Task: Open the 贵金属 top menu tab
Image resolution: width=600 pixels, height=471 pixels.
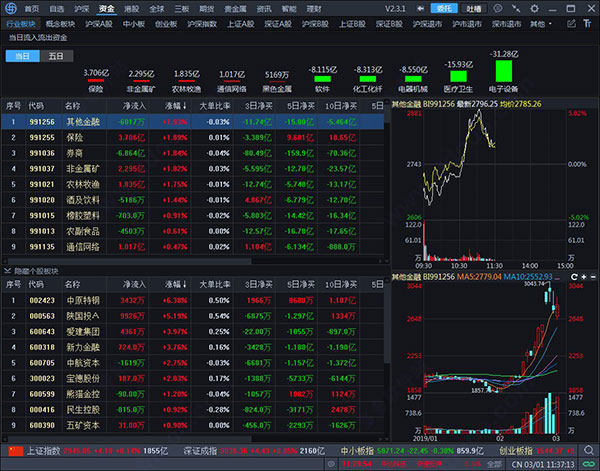Action: [235, 8]
